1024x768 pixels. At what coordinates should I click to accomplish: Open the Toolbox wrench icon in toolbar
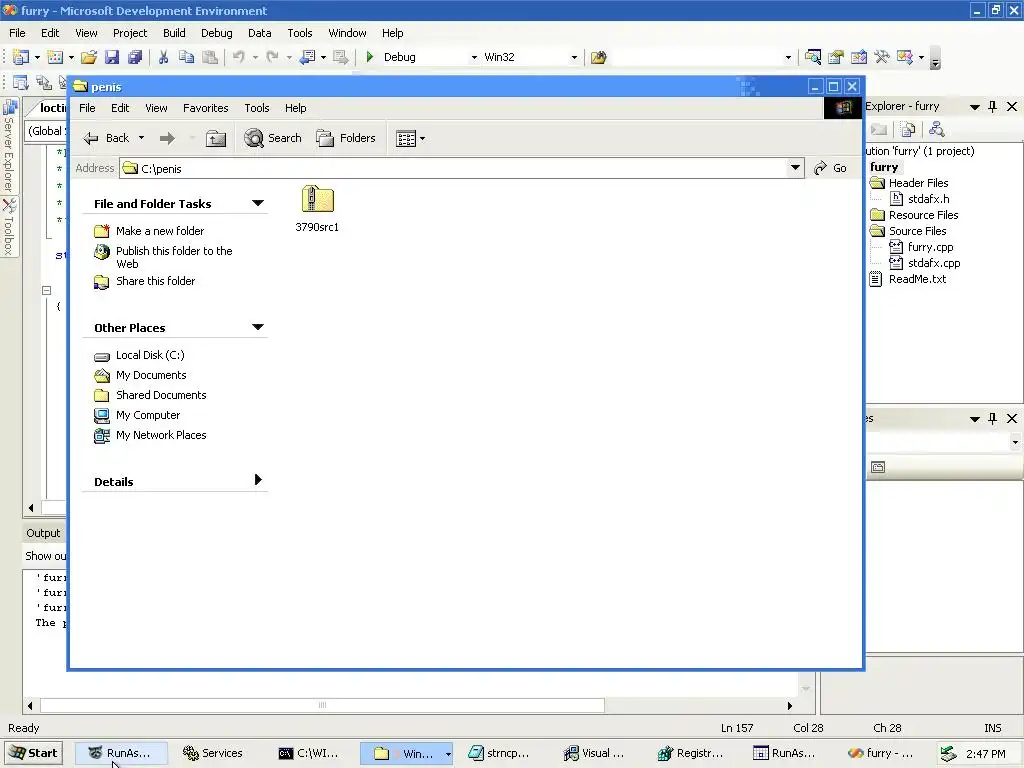click(x=882, y=57)
